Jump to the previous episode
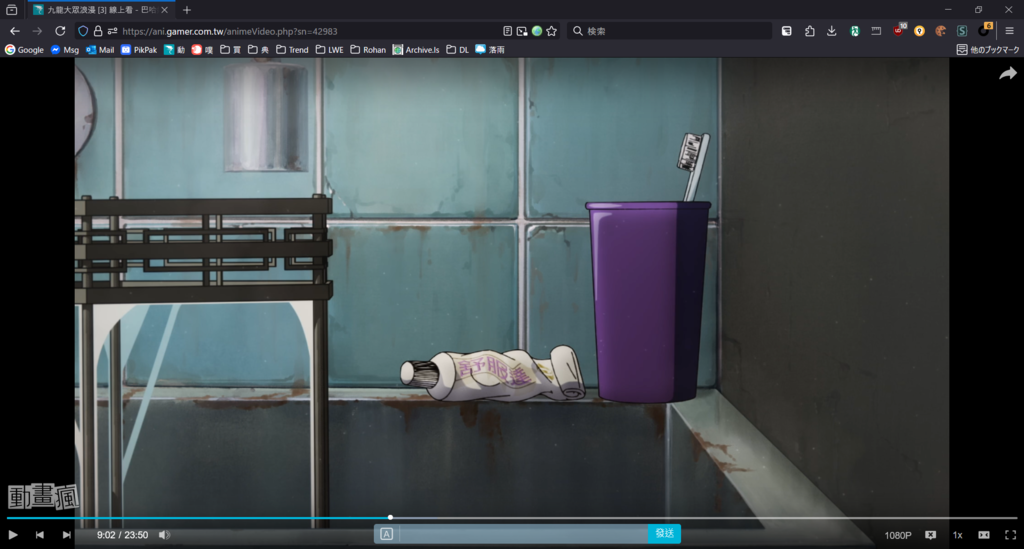Viewport: 1024px width, 549px height. click(40, 535)
